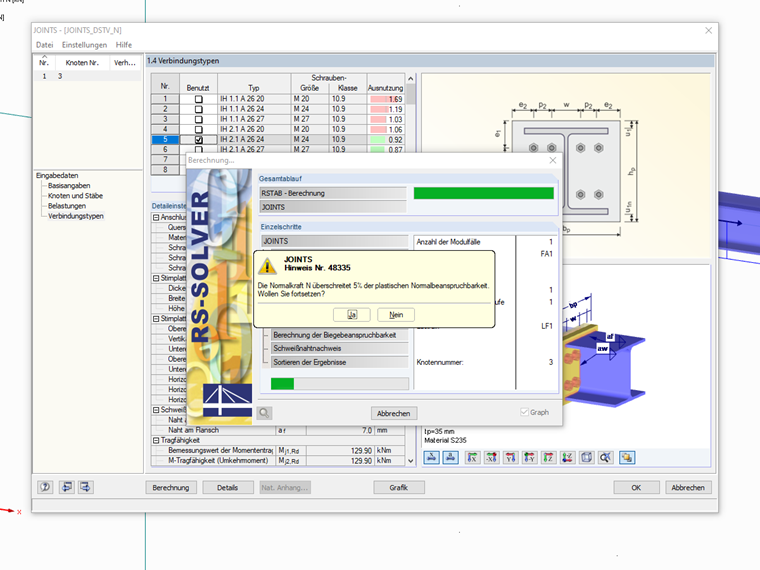Collapse the Tragfähigkeit group
Screen dimensions: 760x570
156,440
